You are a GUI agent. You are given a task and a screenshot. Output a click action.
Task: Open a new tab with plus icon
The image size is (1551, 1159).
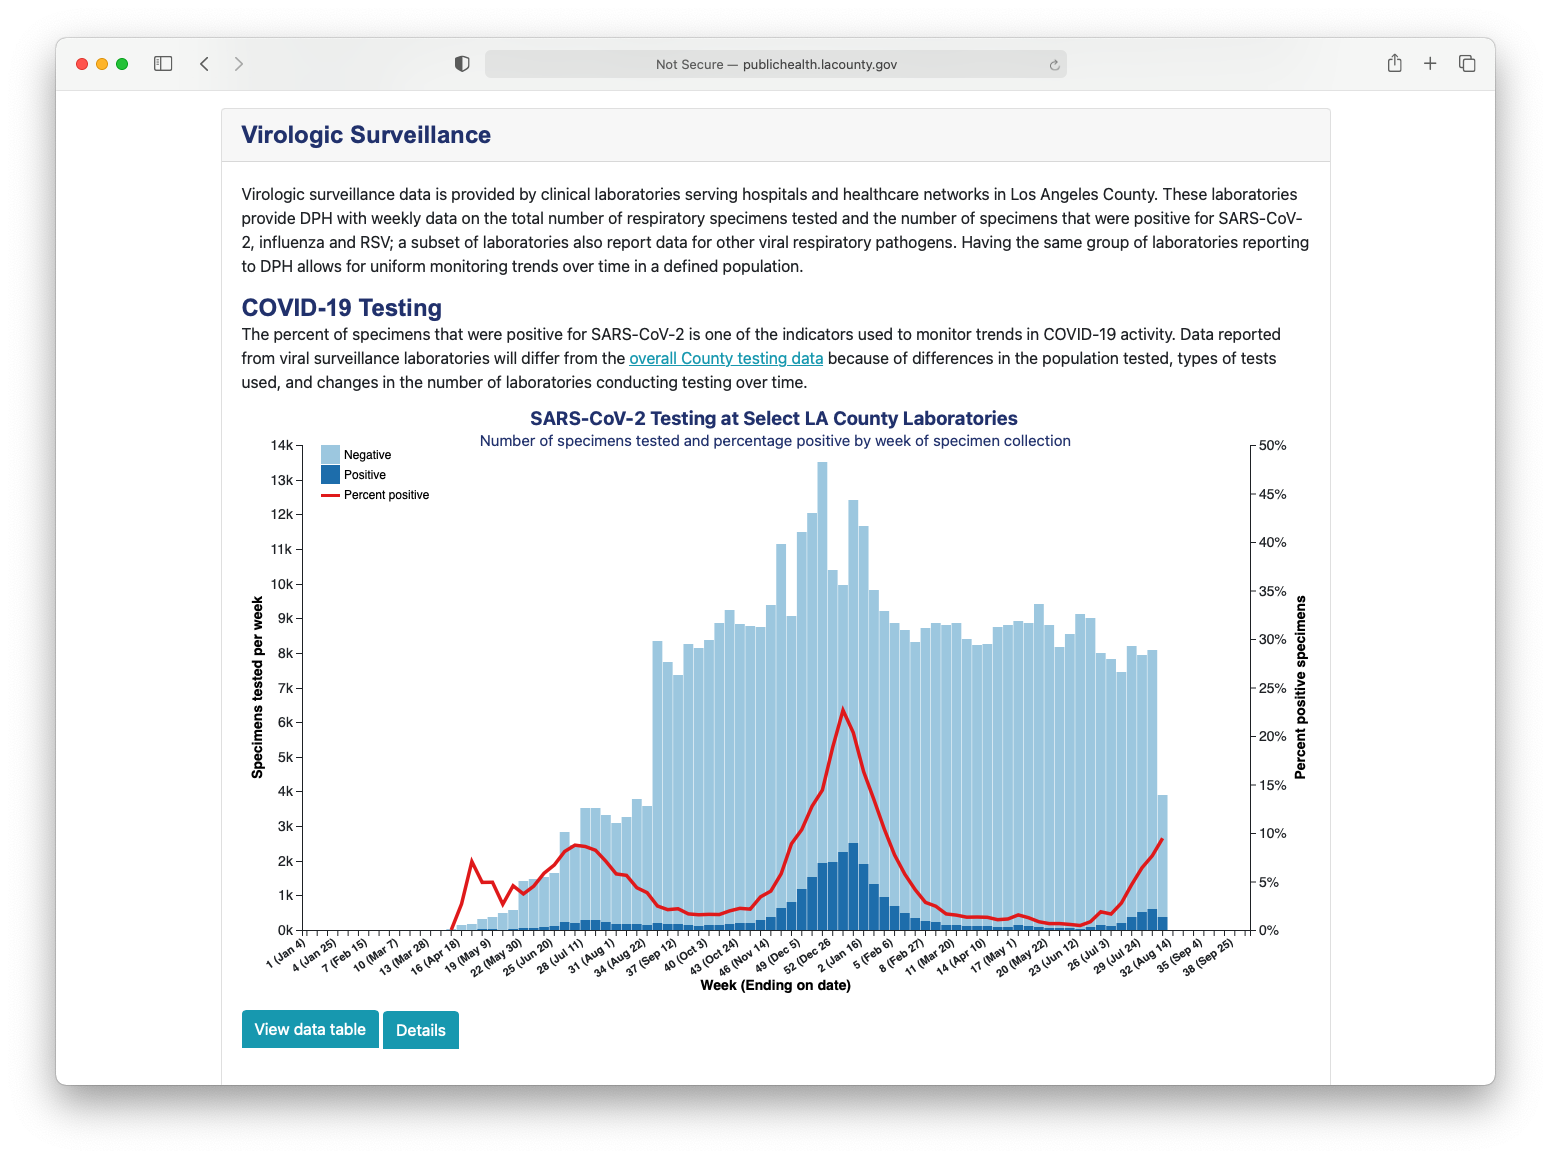[1430, 63]
